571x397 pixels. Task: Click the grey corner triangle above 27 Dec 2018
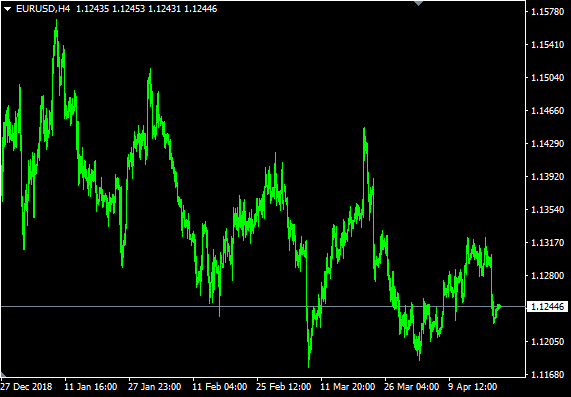3,374
